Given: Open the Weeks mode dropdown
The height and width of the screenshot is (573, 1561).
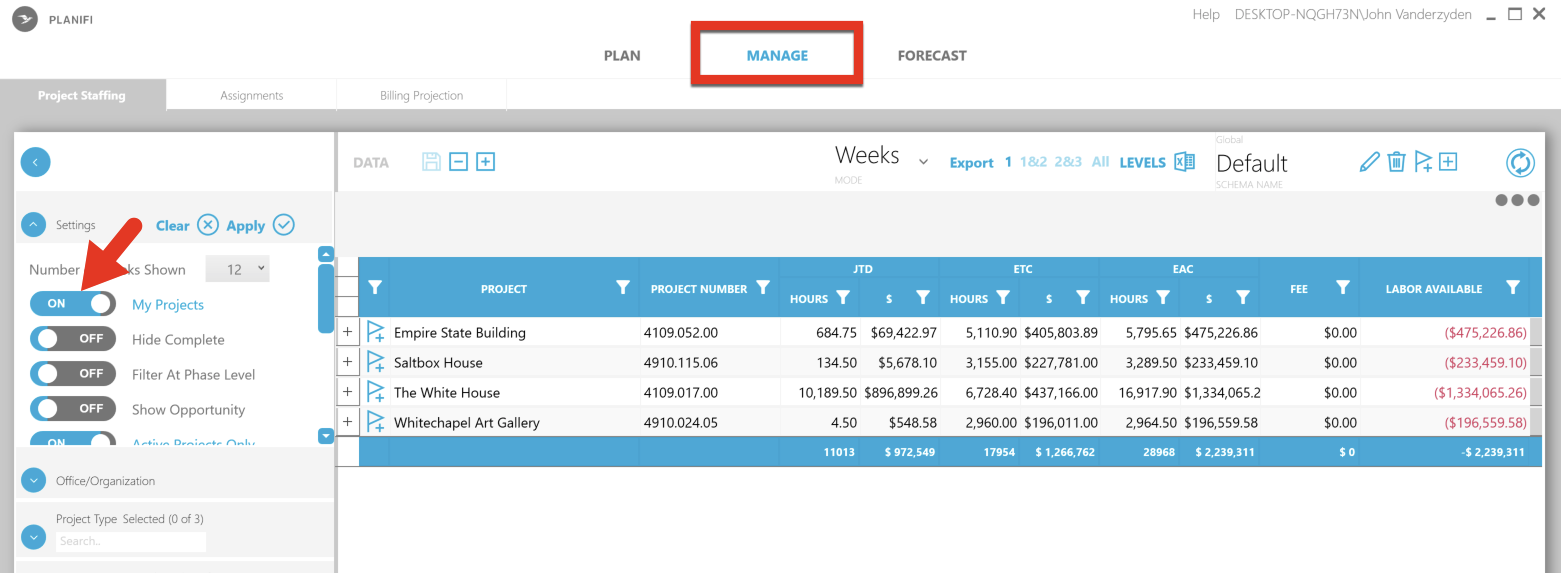Looking at the screenshot, I should point(923,162).
